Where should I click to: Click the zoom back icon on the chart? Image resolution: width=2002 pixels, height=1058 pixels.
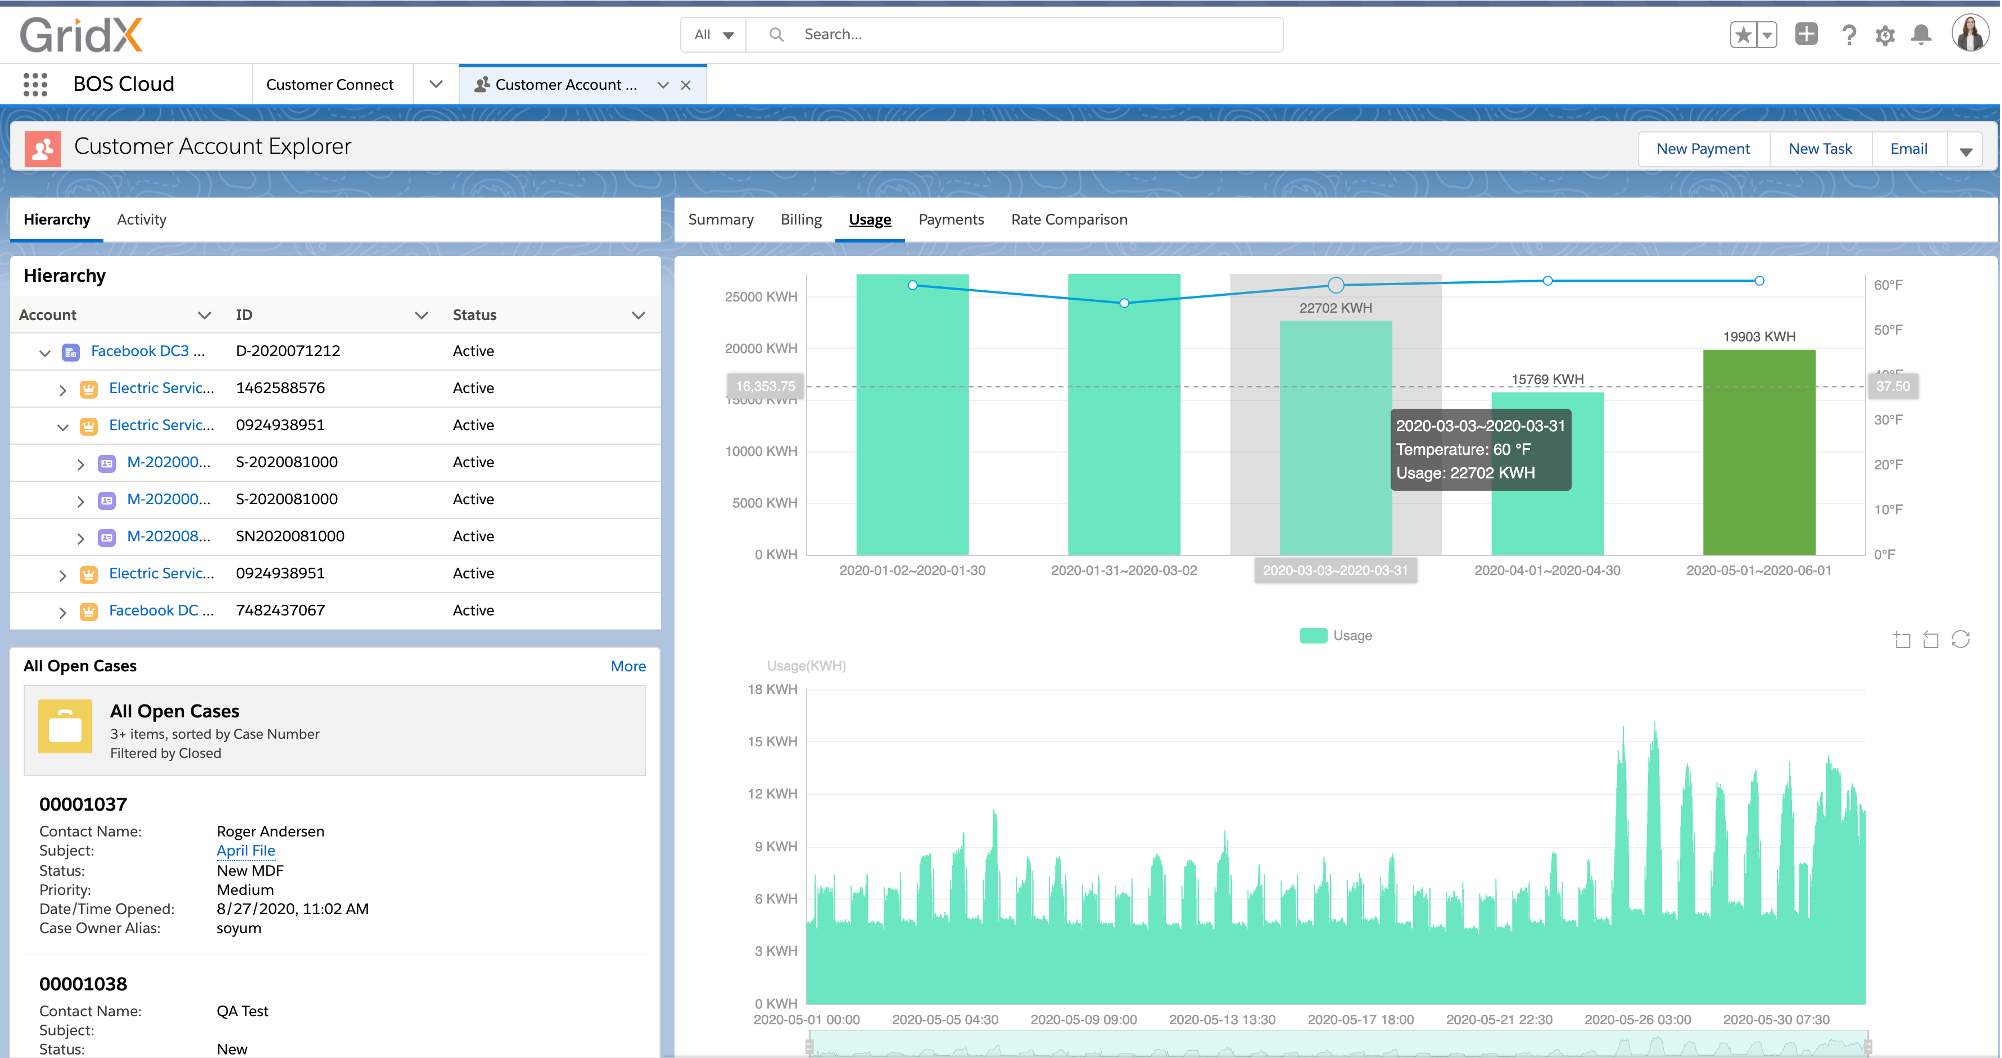tap(1930, 639)
